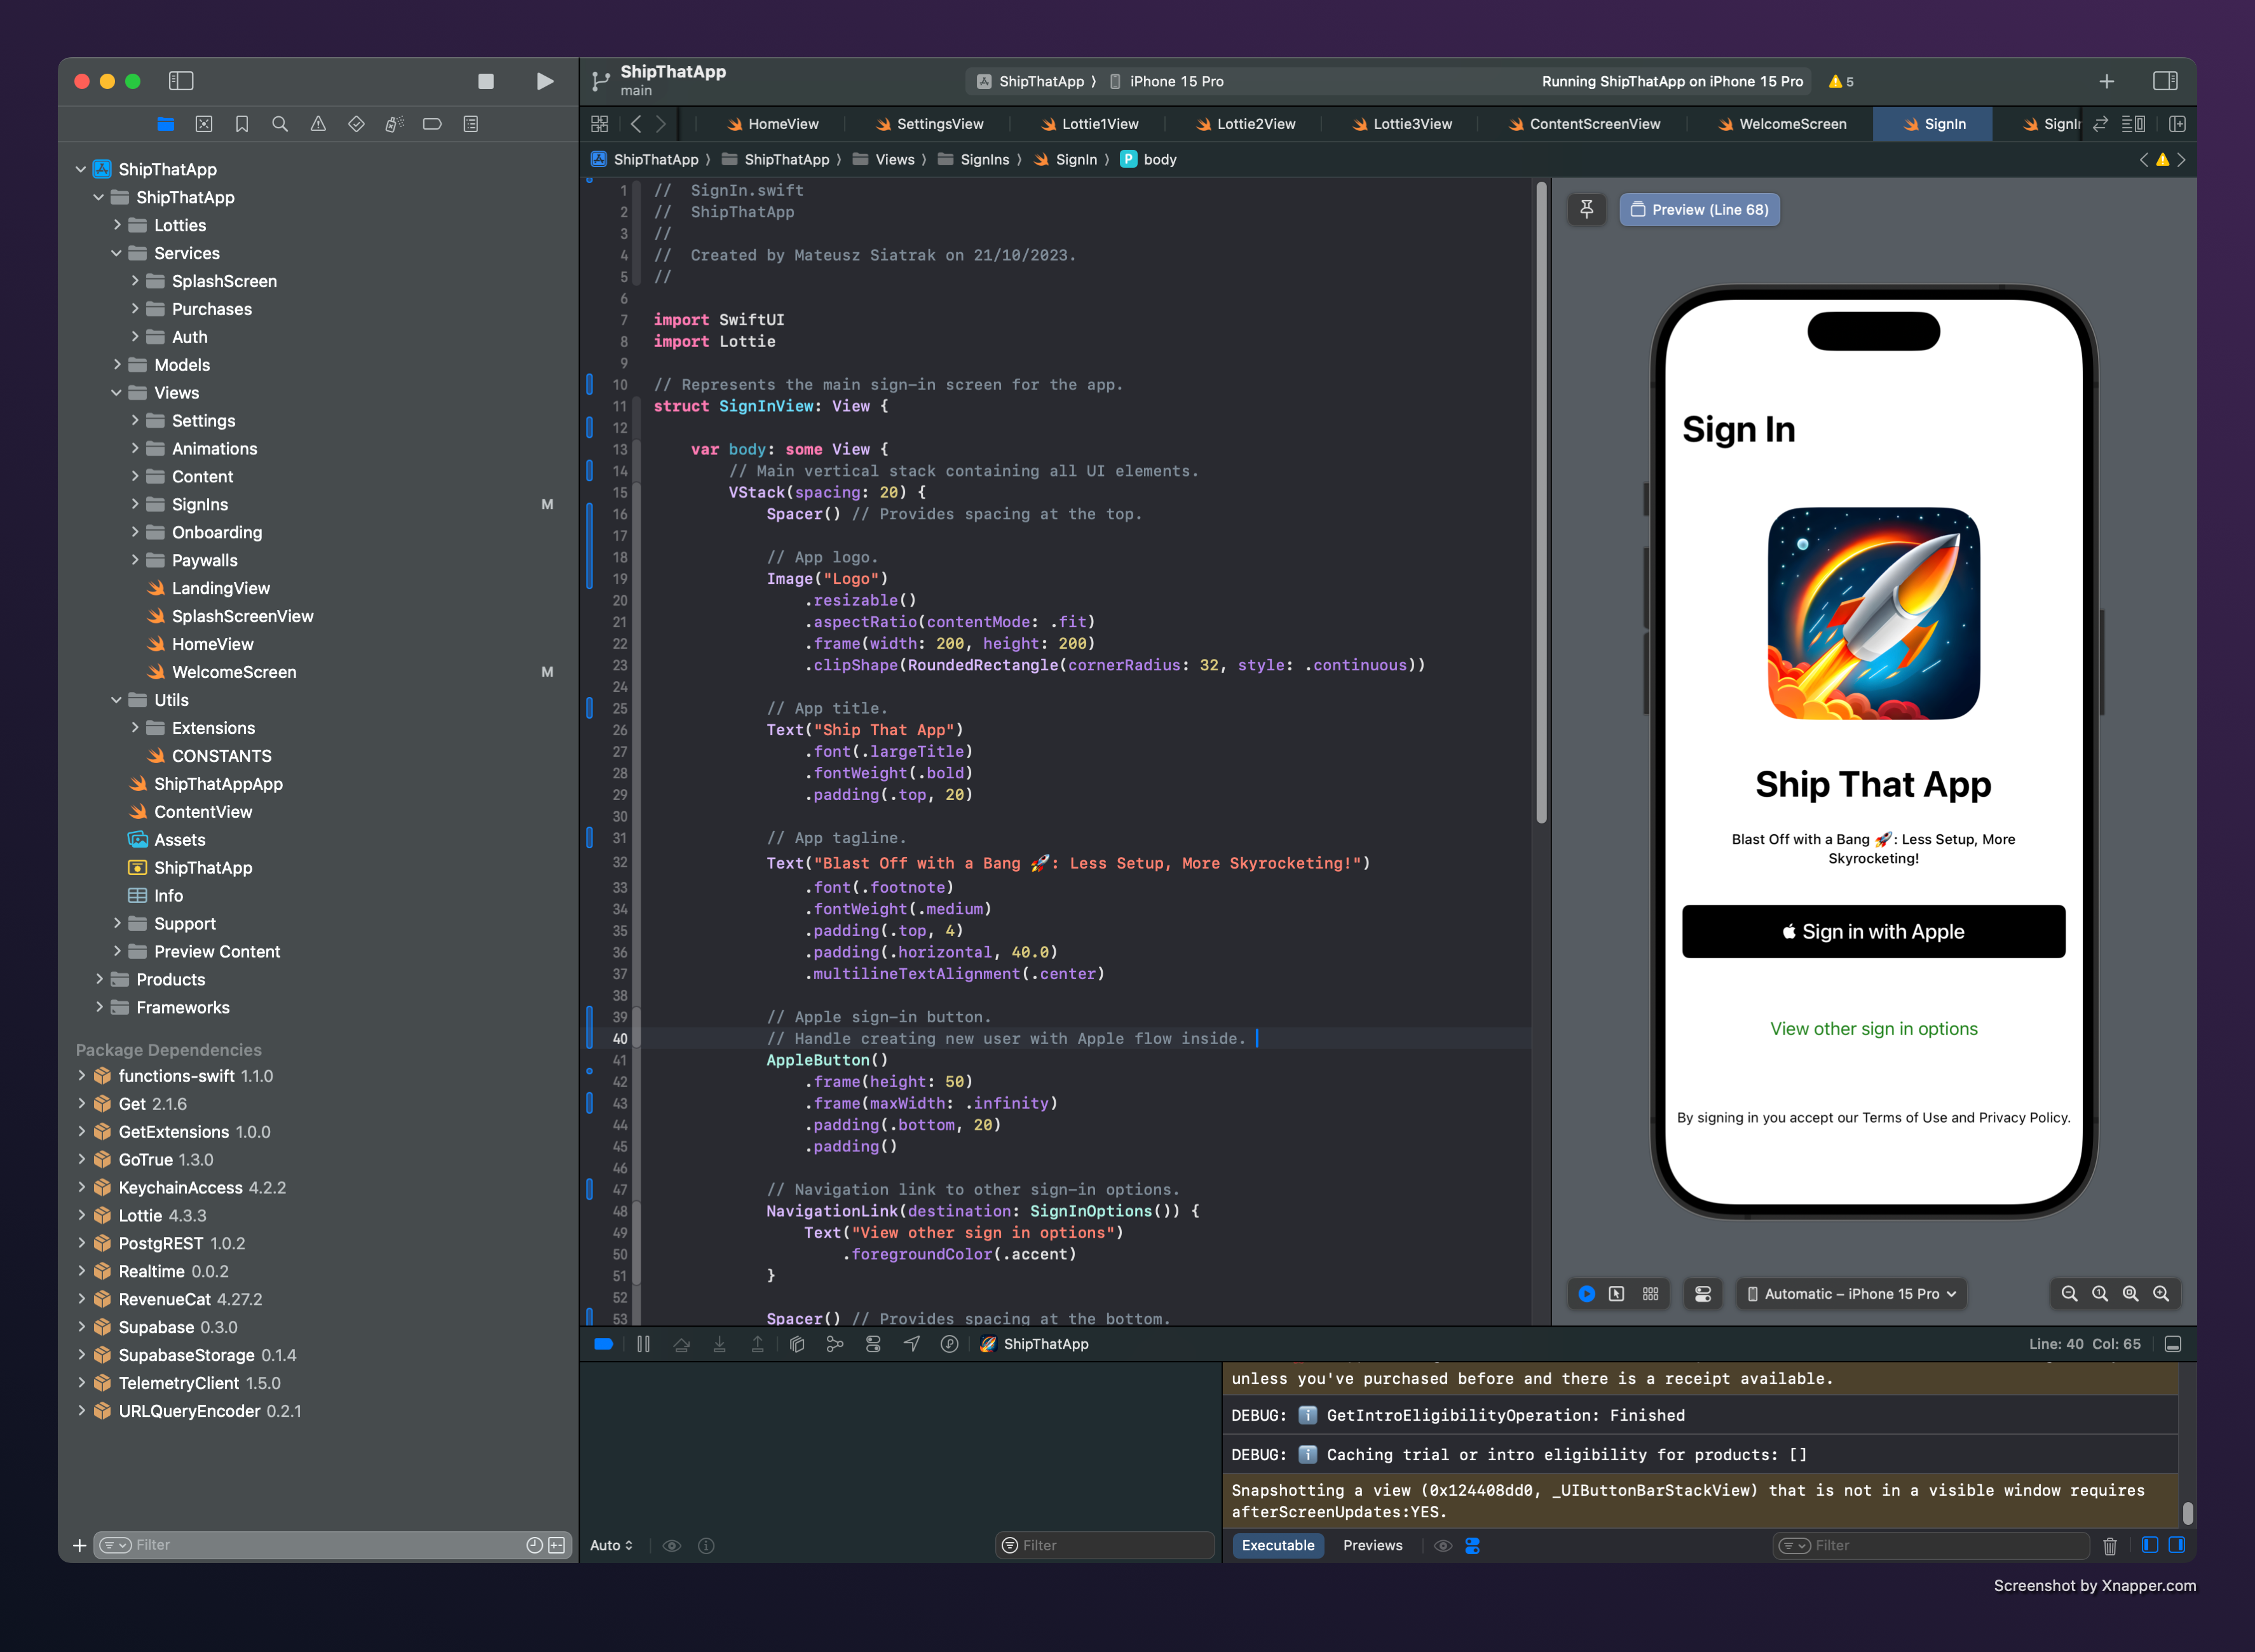Open the project navigator folder icon
Screen dimensions: 2255x1652
166,124
